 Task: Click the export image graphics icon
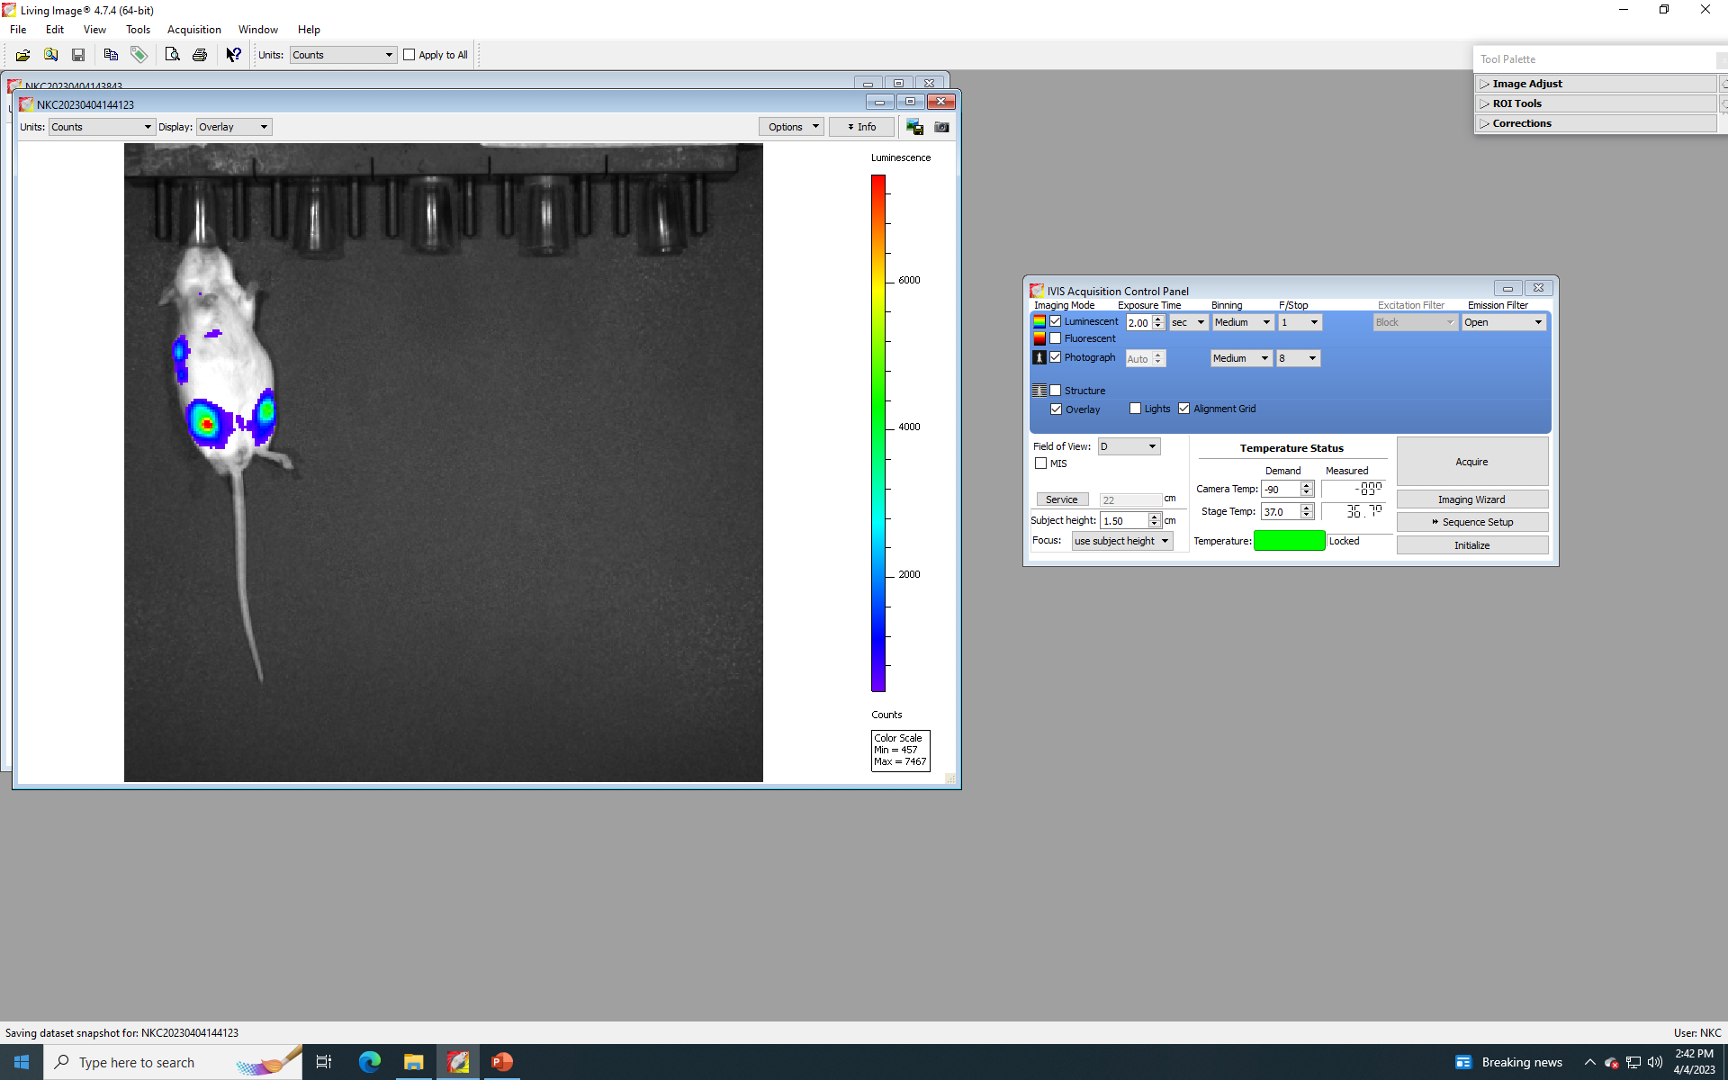[914, 127]
